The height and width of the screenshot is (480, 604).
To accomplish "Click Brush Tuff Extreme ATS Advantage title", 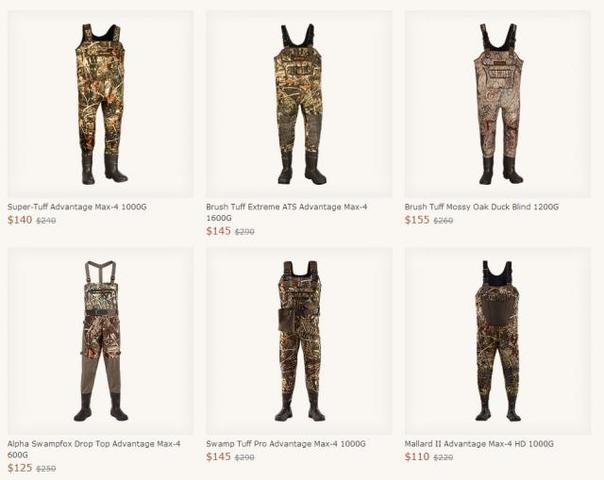I will click(x=287, y=212).
